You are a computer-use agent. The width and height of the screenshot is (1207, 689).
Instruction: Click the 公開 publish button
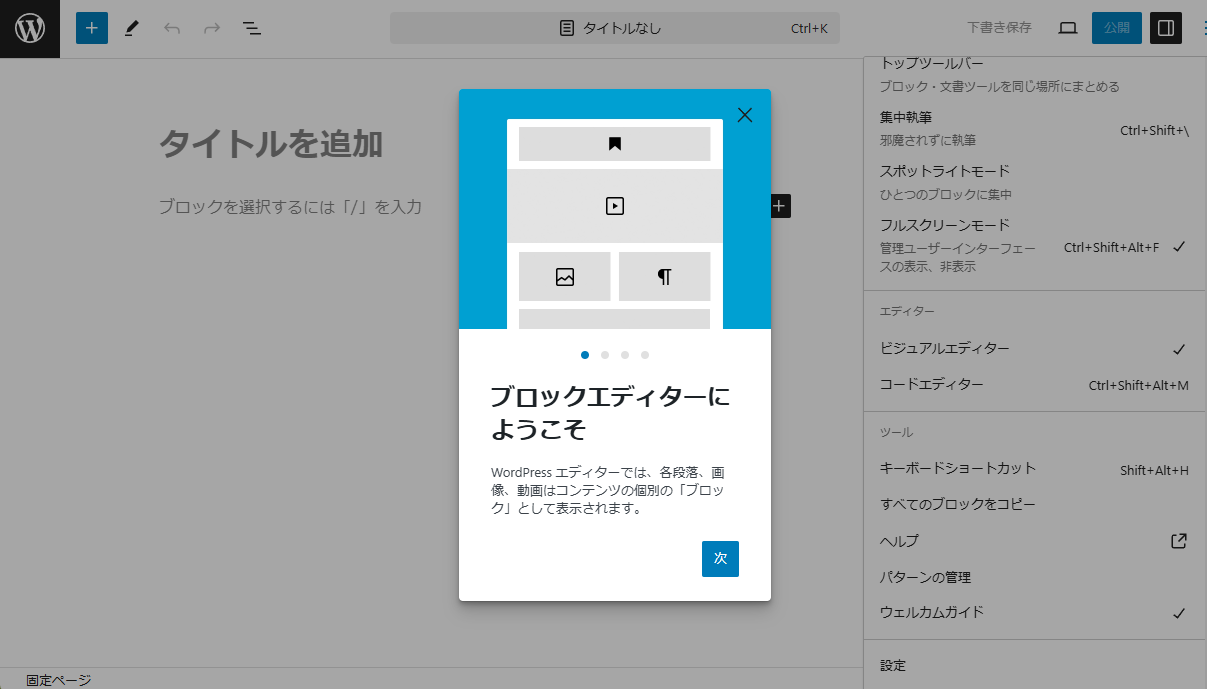[x=1116, y=28]
